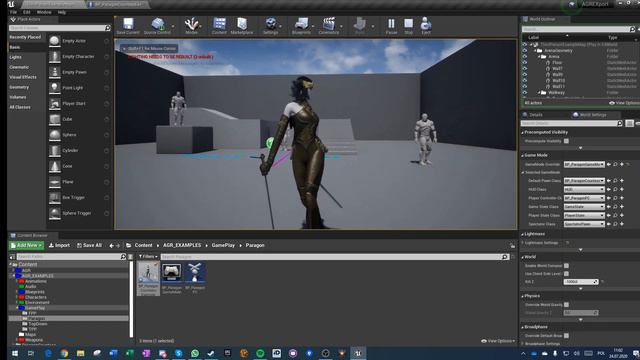Open the Blueprints toolbar icon
The height and width of the screenshot is (360, 640).
pyautogui.click(x=301, y=26)
